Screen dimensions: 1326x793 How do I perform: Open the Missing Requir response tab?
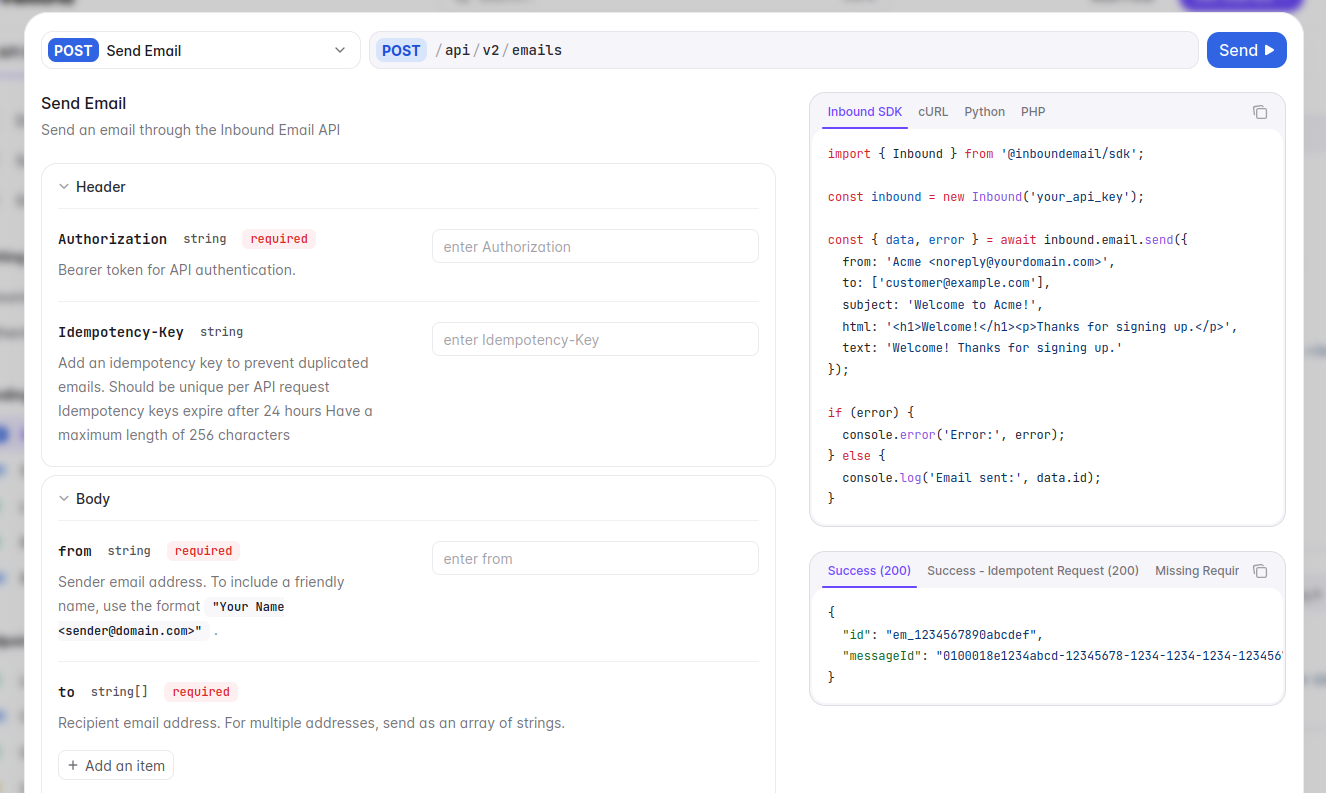point(1197,571)
